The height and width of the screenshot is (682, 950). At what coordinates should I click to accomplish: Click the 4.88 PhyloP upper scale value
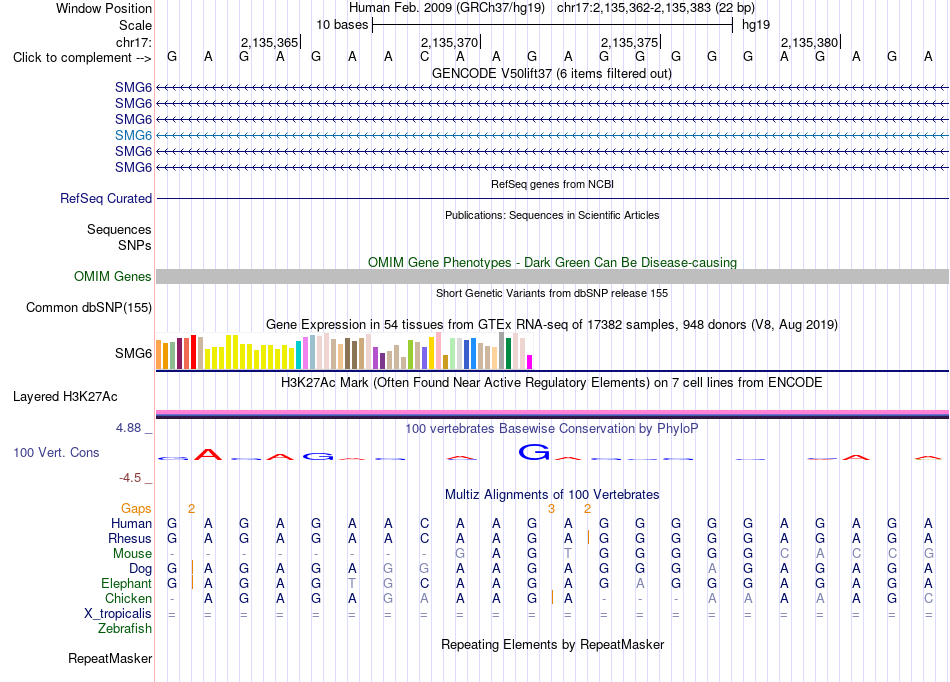129,428
